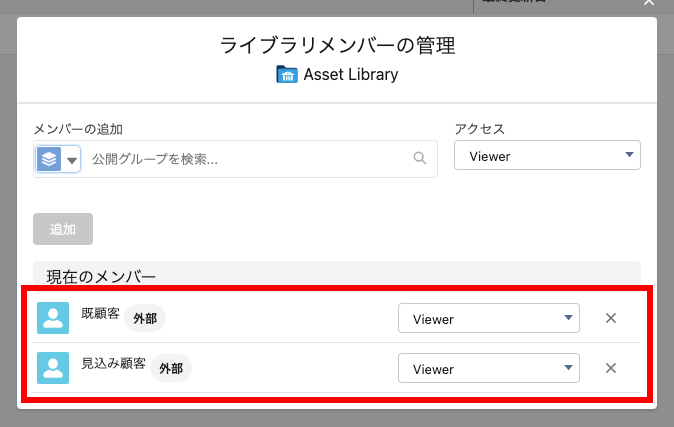Click the public group member type icon
674x427 pixels.
[49, 159]
